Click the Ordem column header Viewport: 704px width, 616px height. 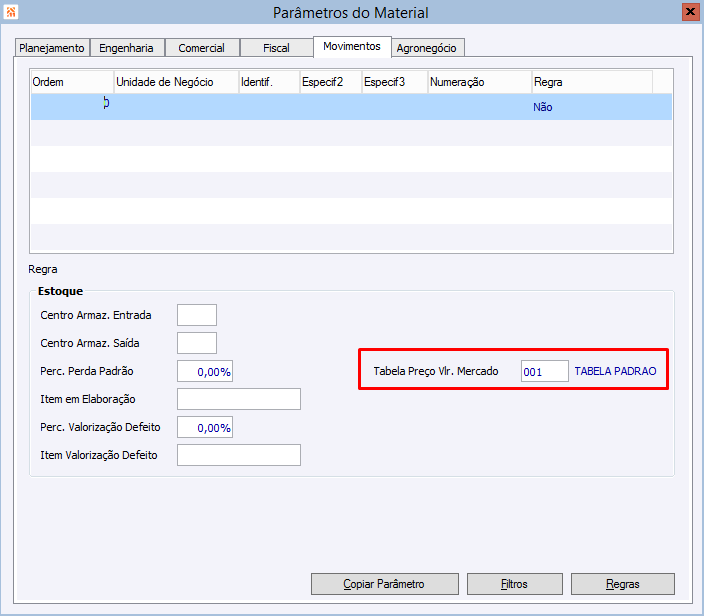coord(72,82)
